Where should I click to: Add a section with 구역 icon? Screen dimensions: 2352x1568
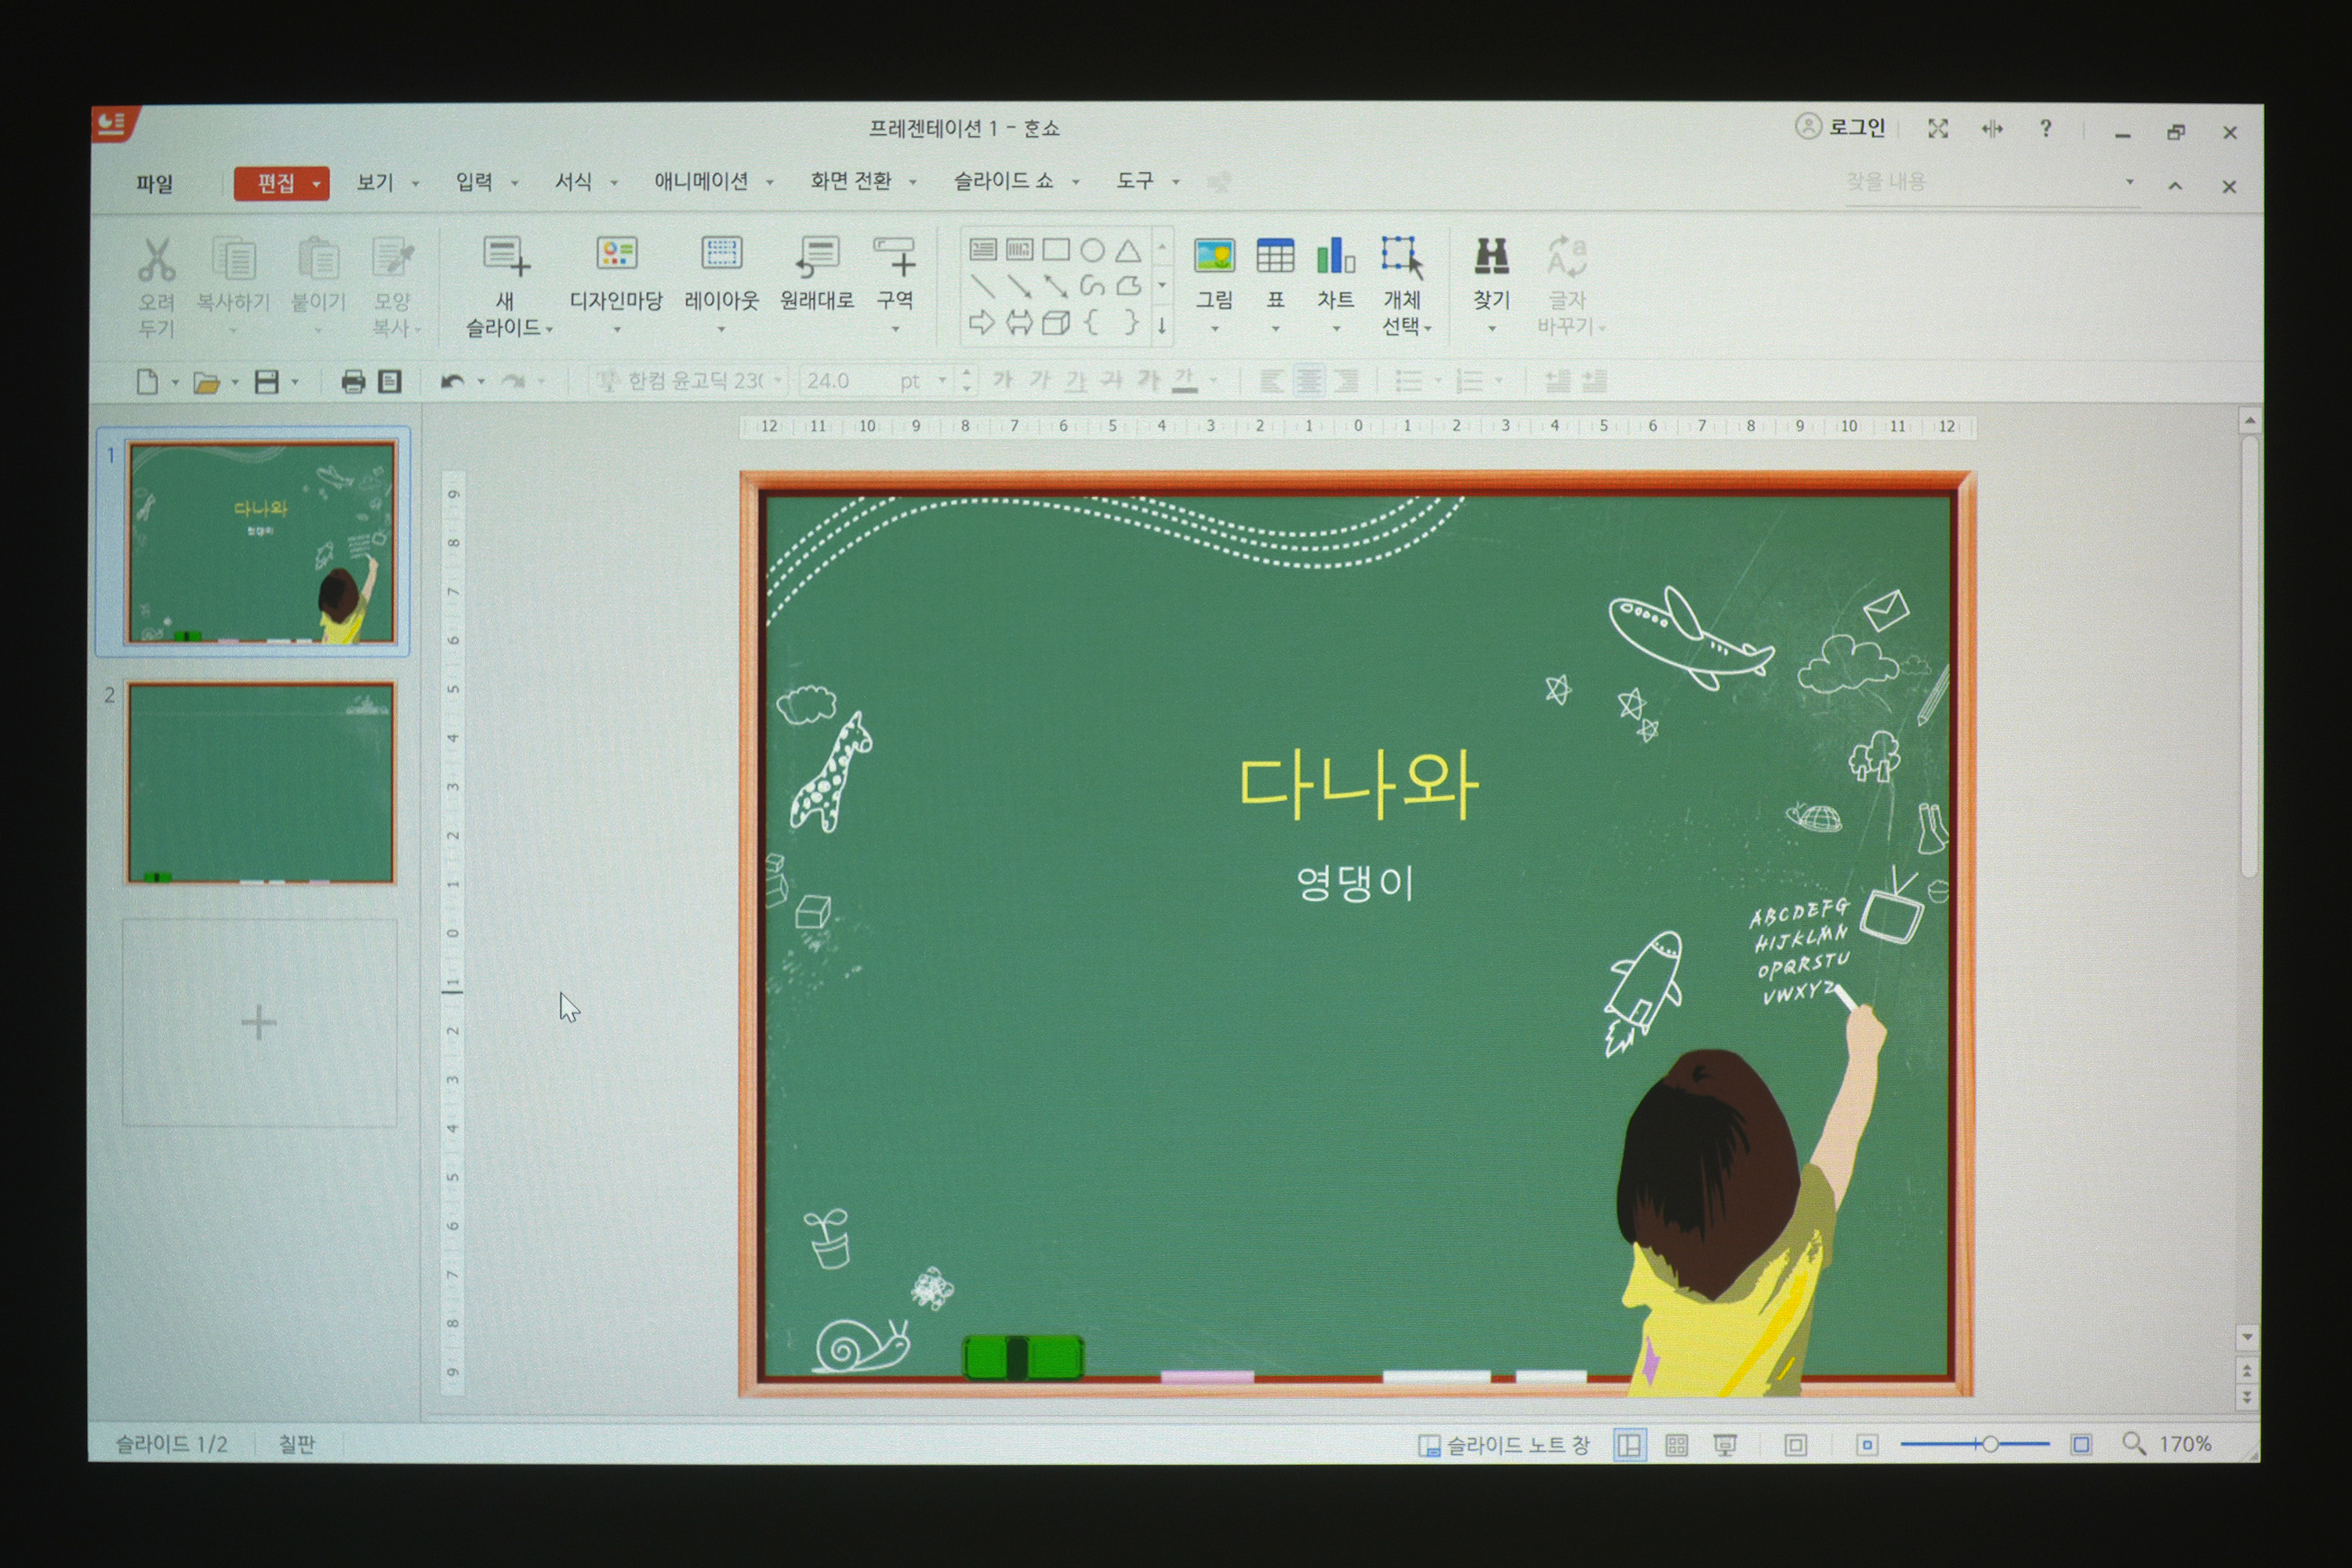(x=894, y=256)
